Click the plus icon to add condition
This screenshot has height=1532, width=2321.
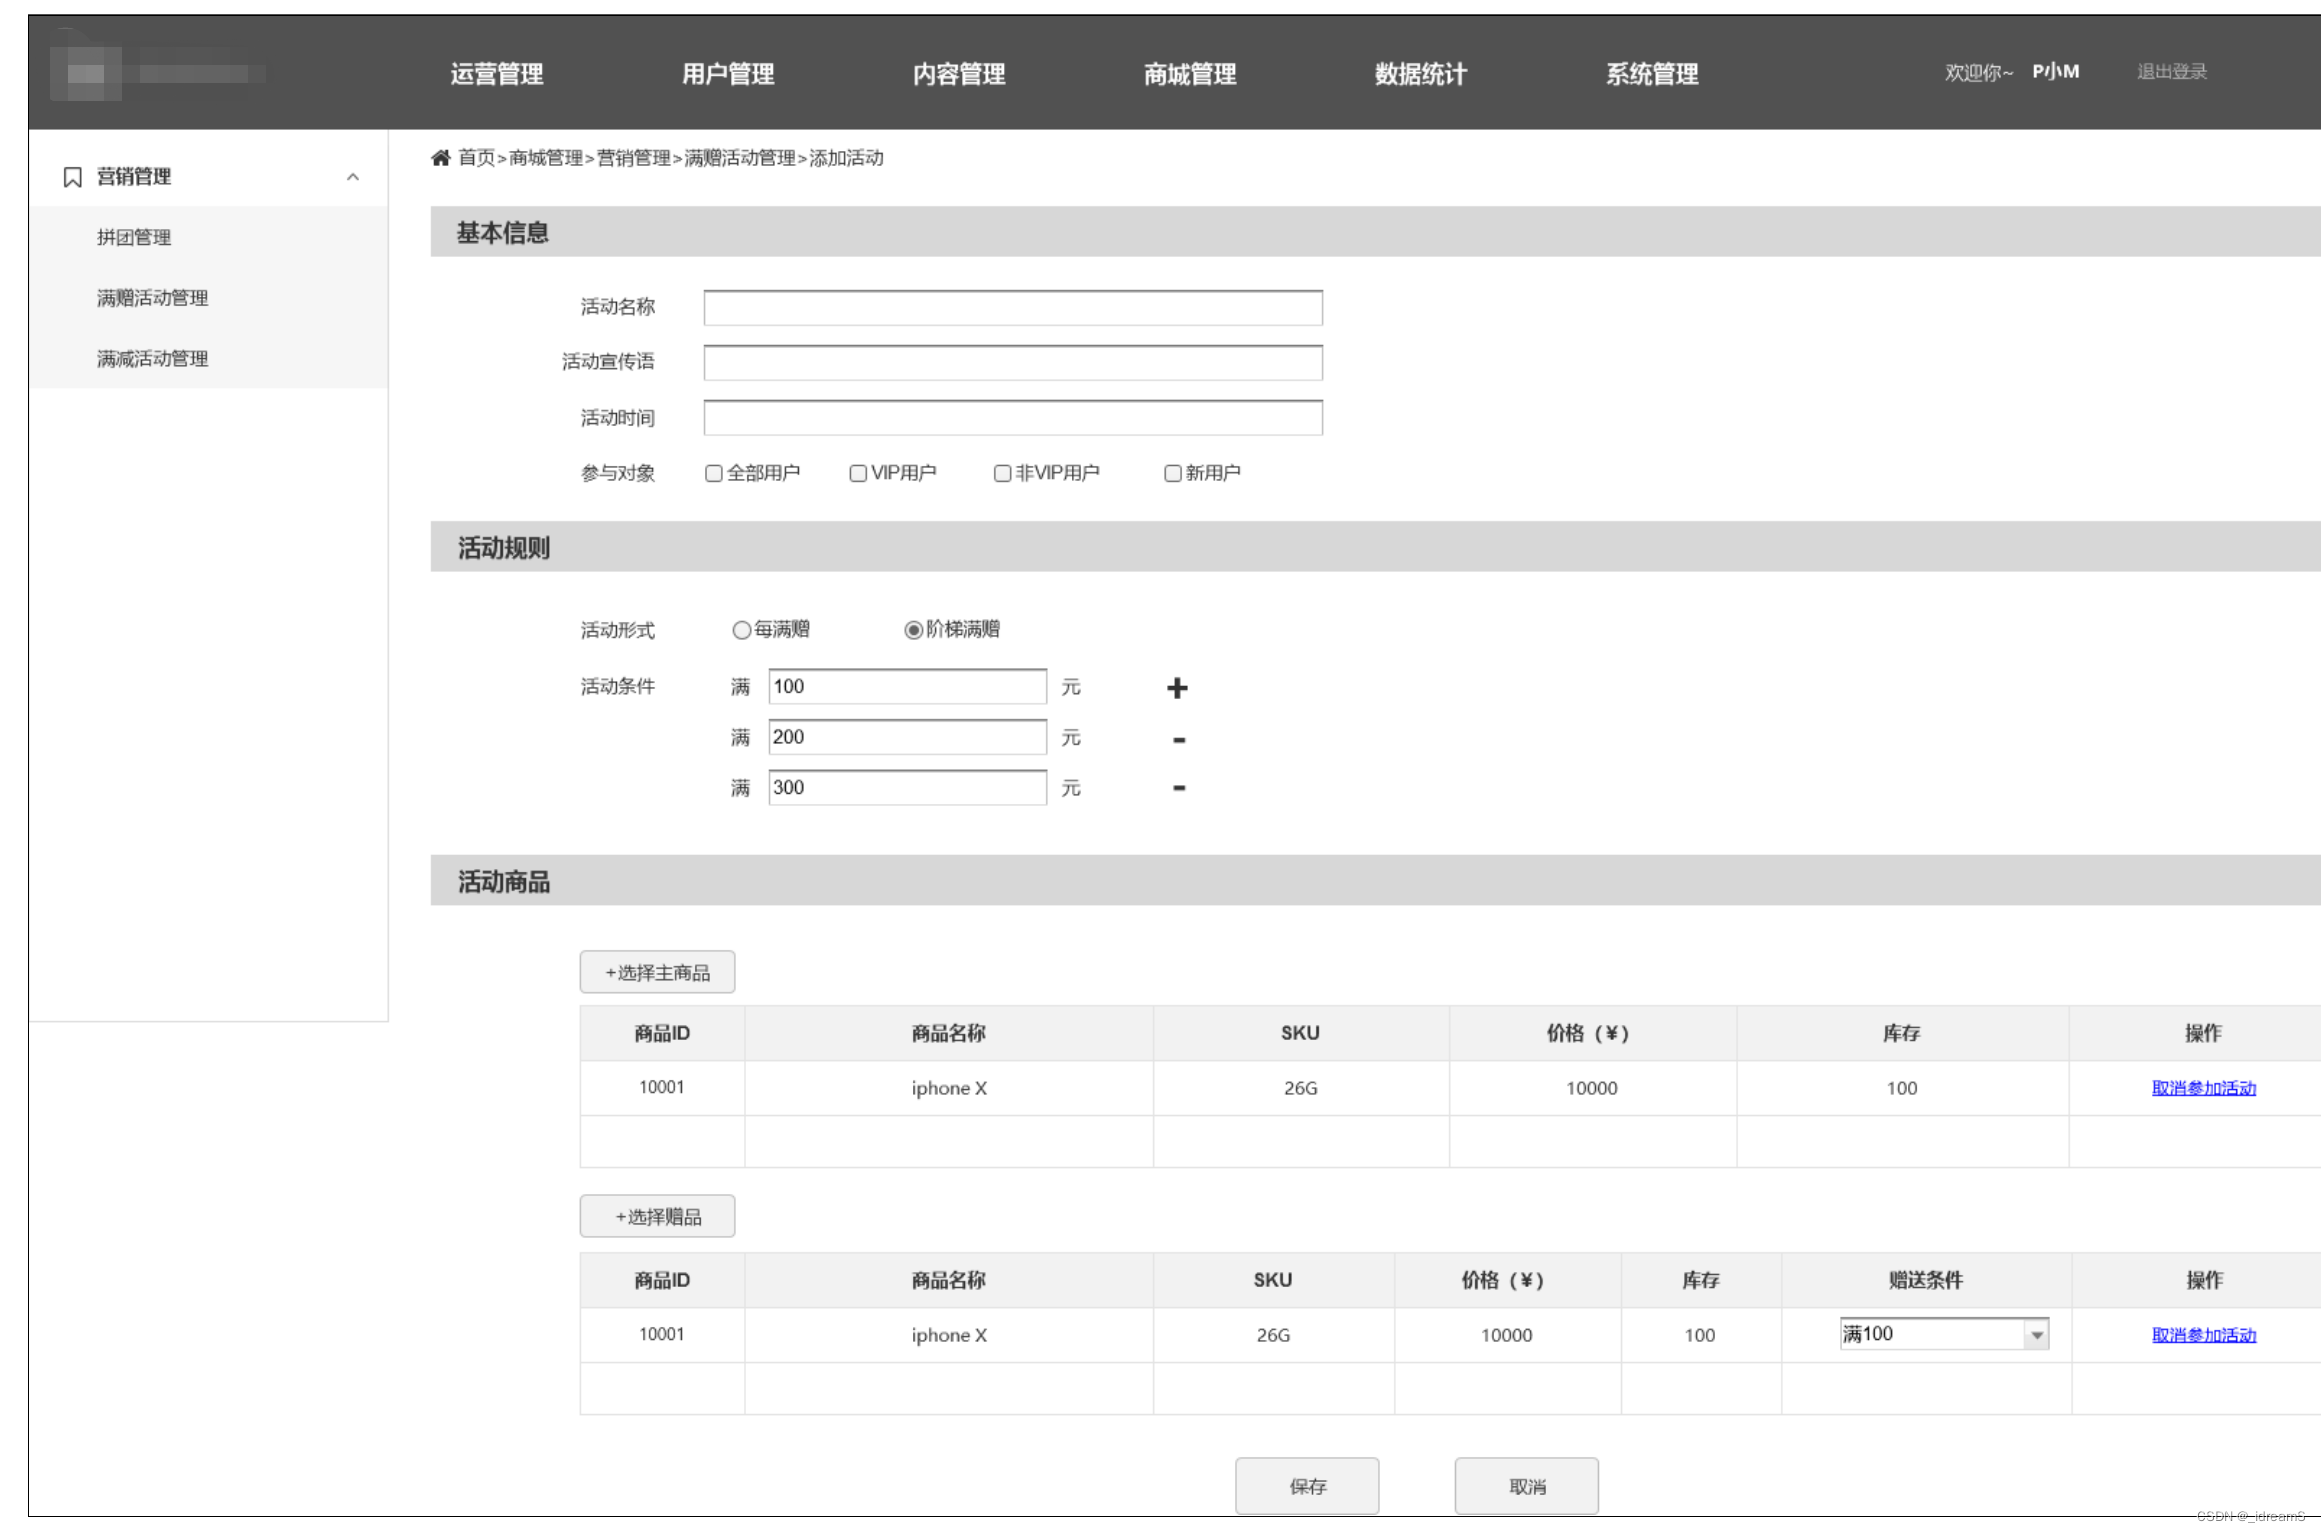[x=1177, y=688]
